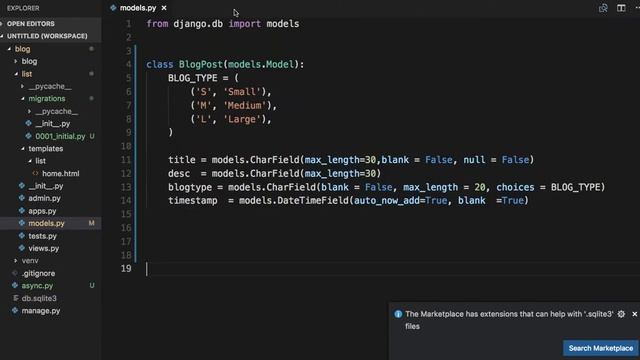This screenshot has height=360, width=640.
Task: Click Python icon on models.py tab
Action: (113, 8)
